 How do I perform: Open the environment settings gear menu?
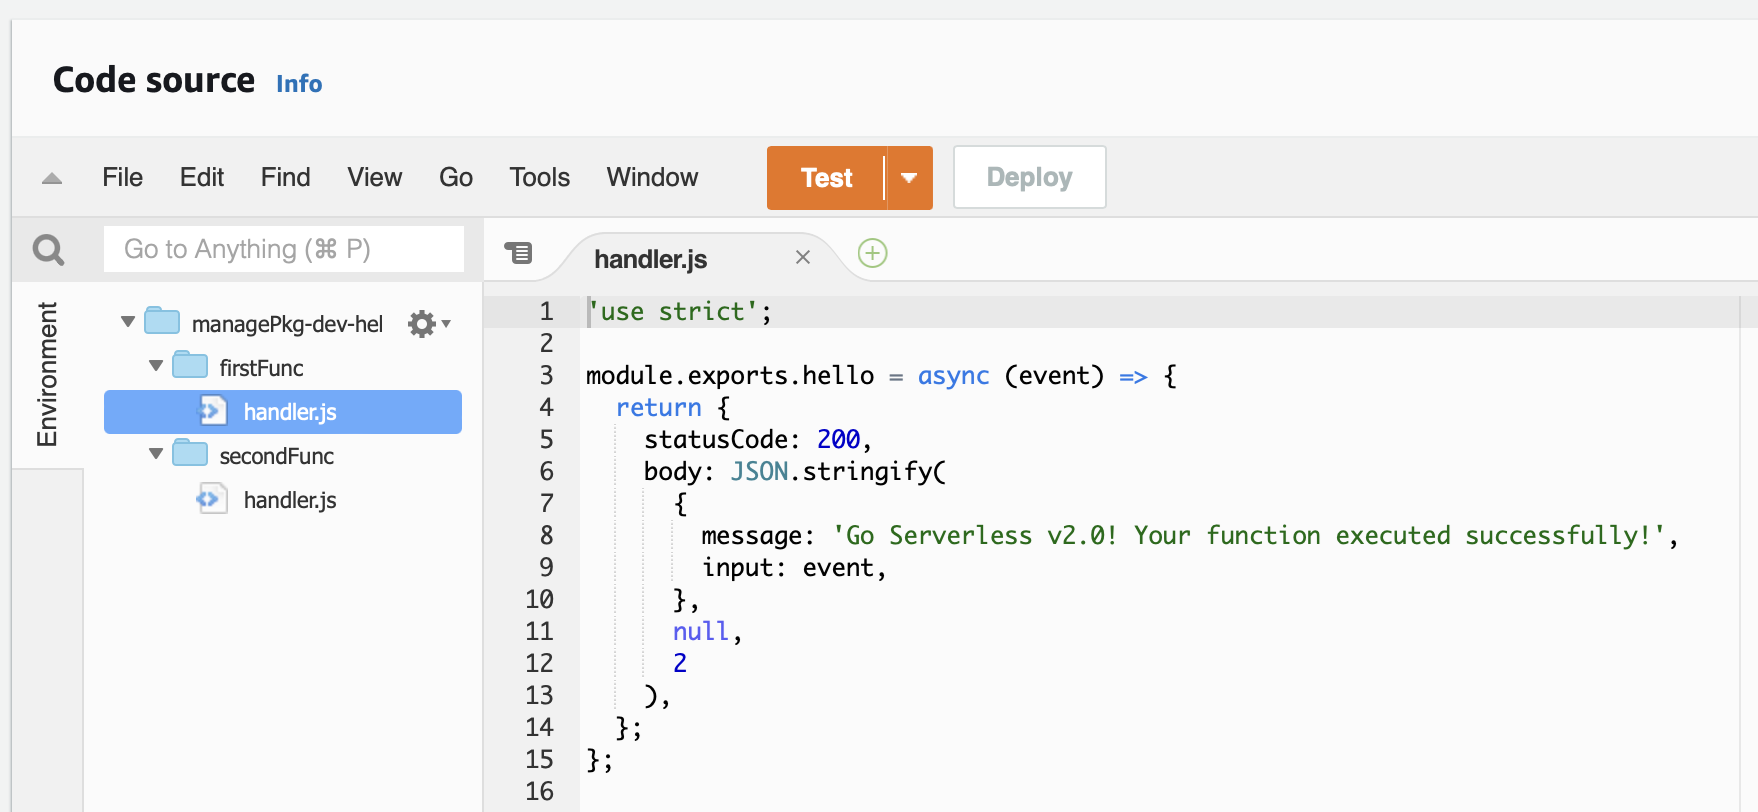point(429,324)
